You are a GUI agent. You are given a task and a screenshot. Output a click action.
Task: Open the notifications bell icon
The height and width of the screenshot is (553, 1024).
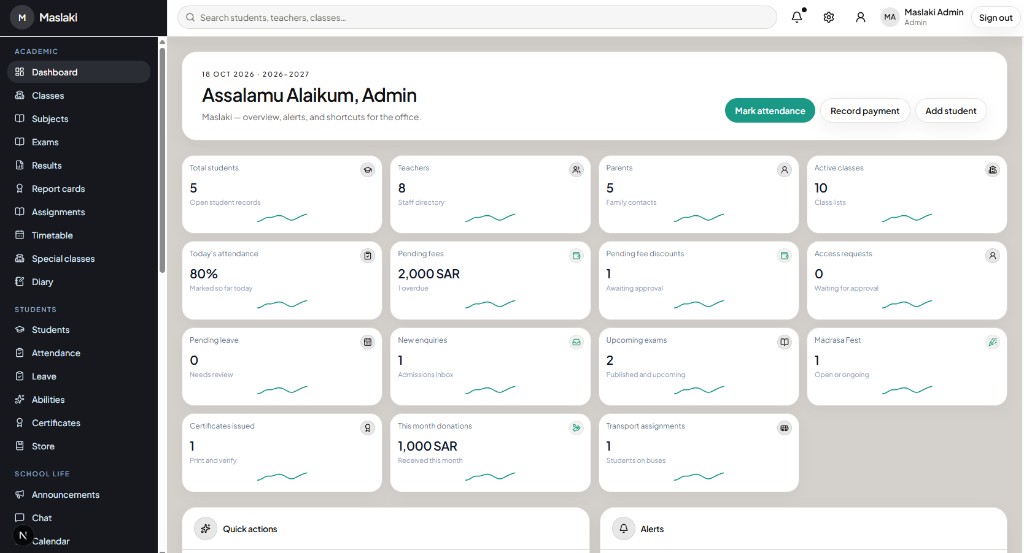[x=797, y=18]
